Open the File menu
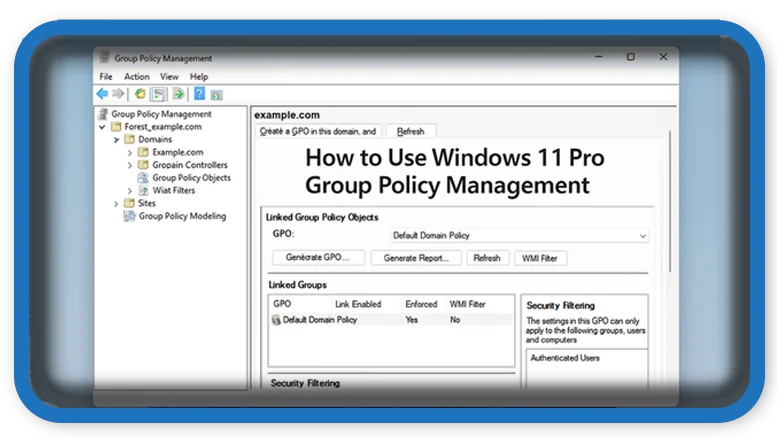 tap(106, 76)
